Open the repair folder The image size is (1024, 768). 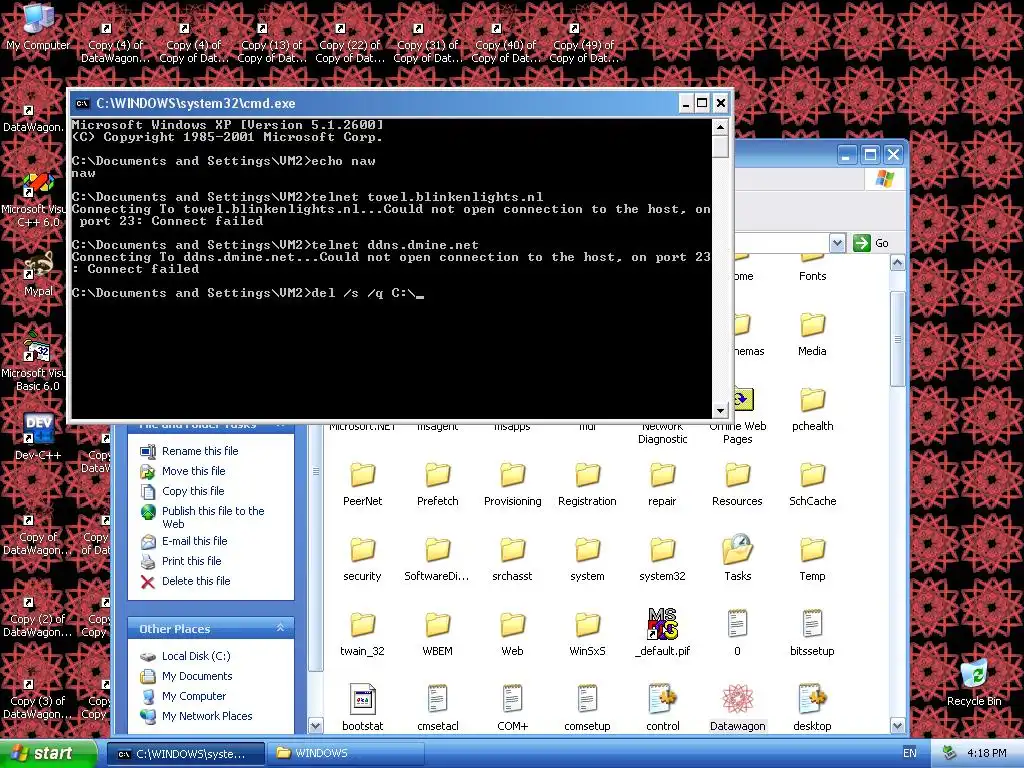coord(662,483)
